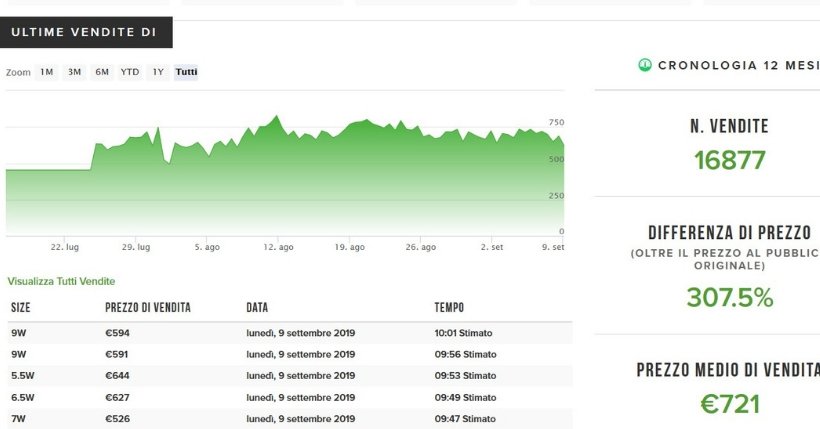Open Visualizza Tutti Vendite link
820x429 pixels.
pyautogui.click(x=61, y=281)
